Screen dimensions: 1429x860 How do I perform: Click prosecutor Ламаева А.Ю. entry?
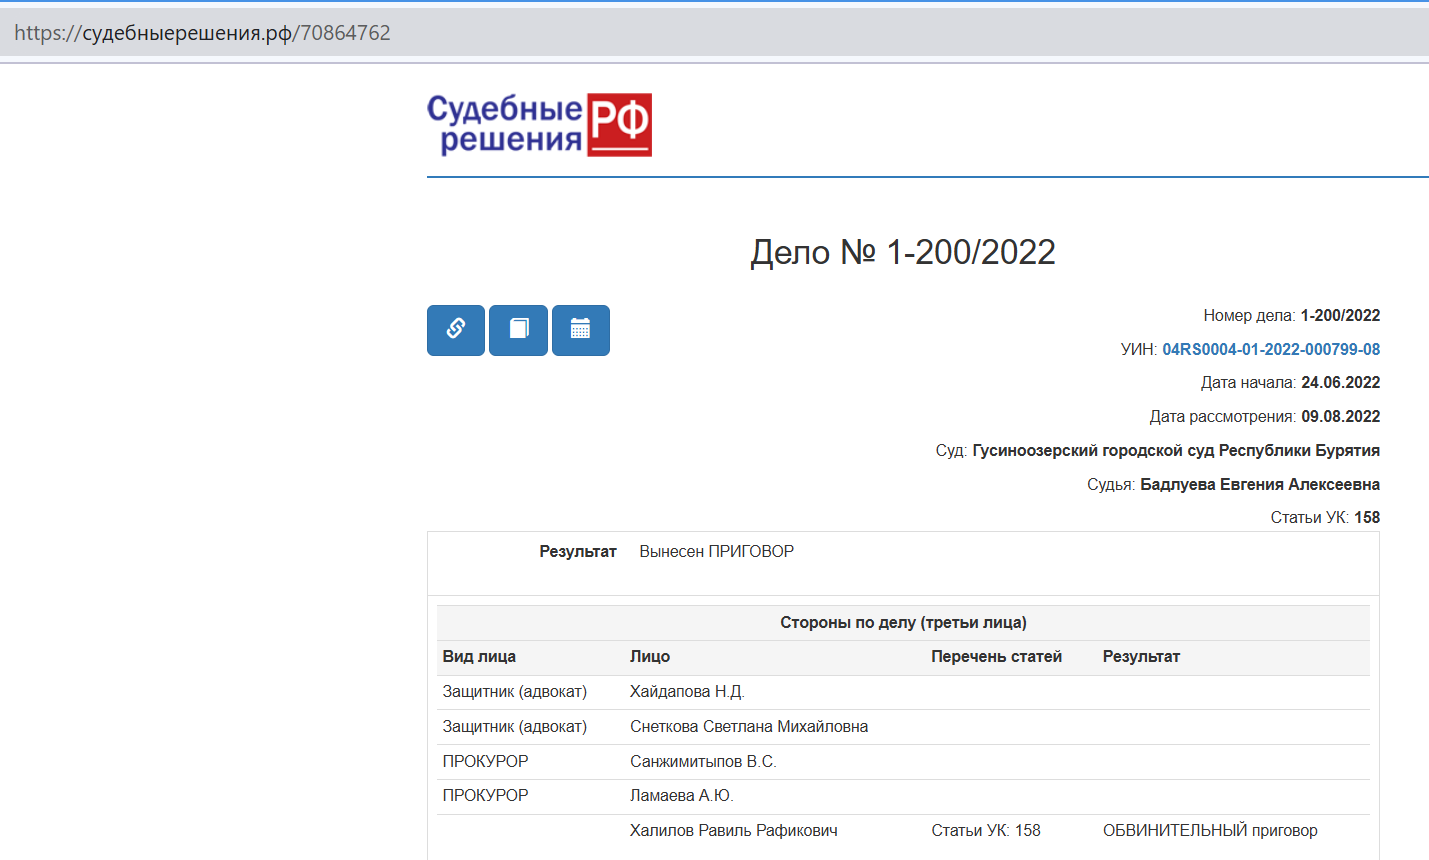click(x=681, y=796)
